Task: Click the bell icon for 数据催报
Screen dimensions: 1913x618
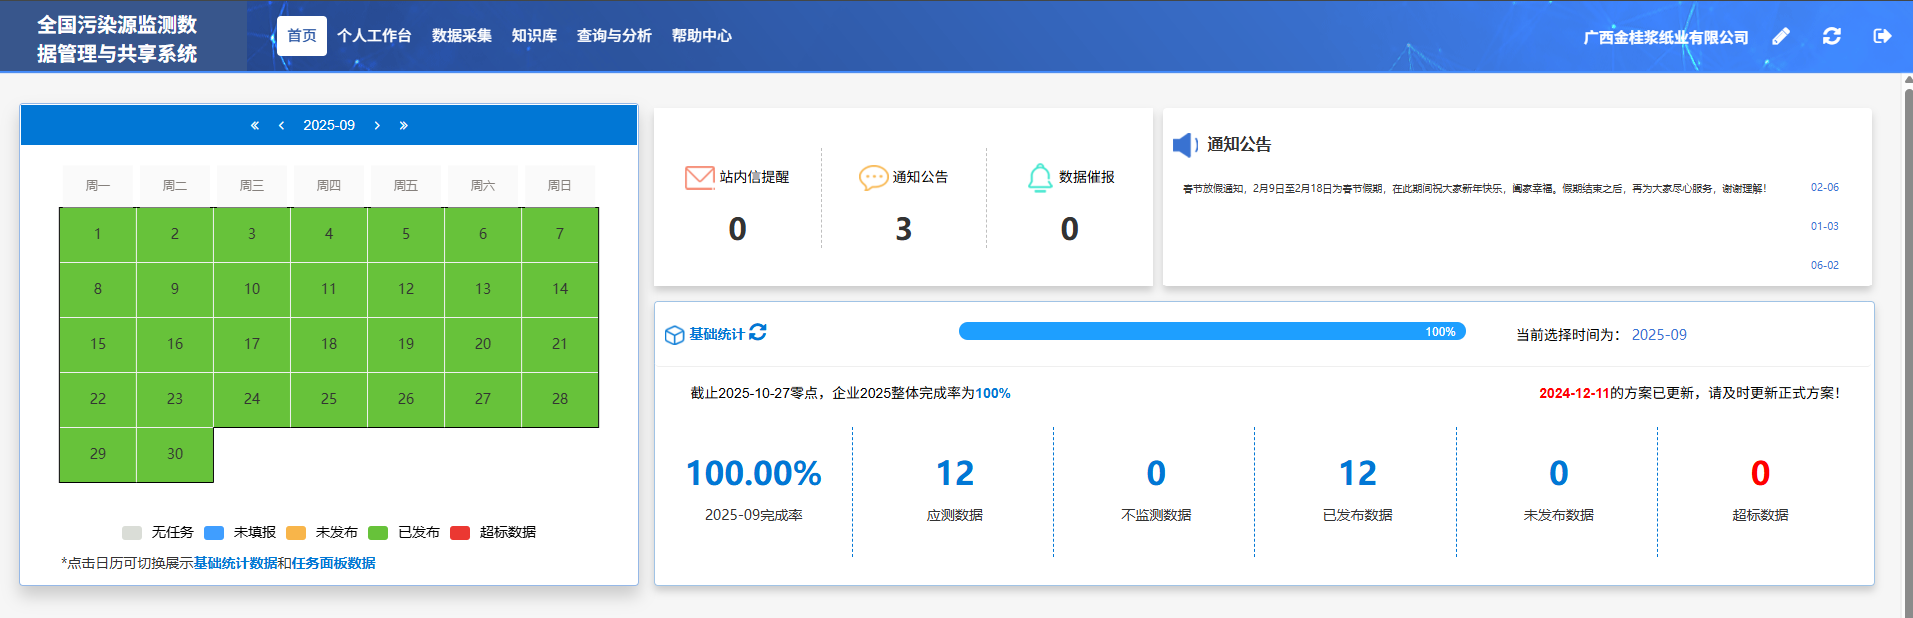Action: pos(1040,177)
